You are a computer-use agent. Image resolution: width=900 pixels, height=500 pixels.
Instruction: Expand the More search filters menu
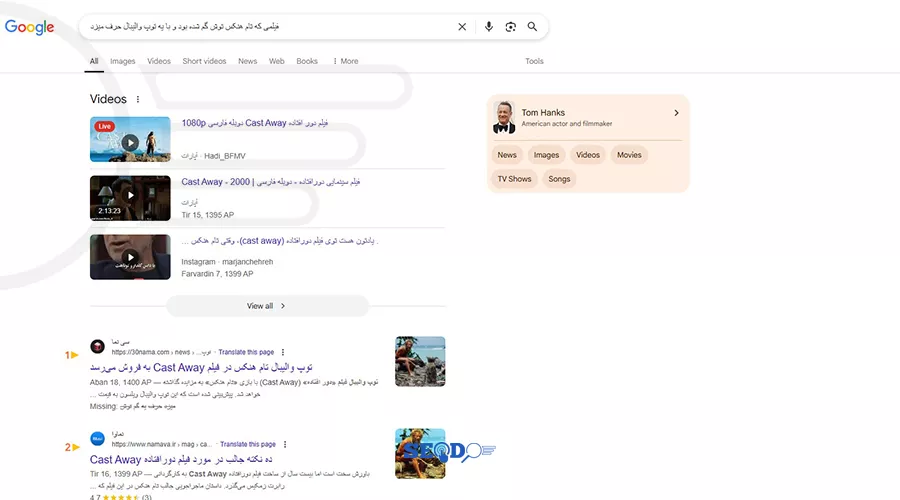pos(346,61)
